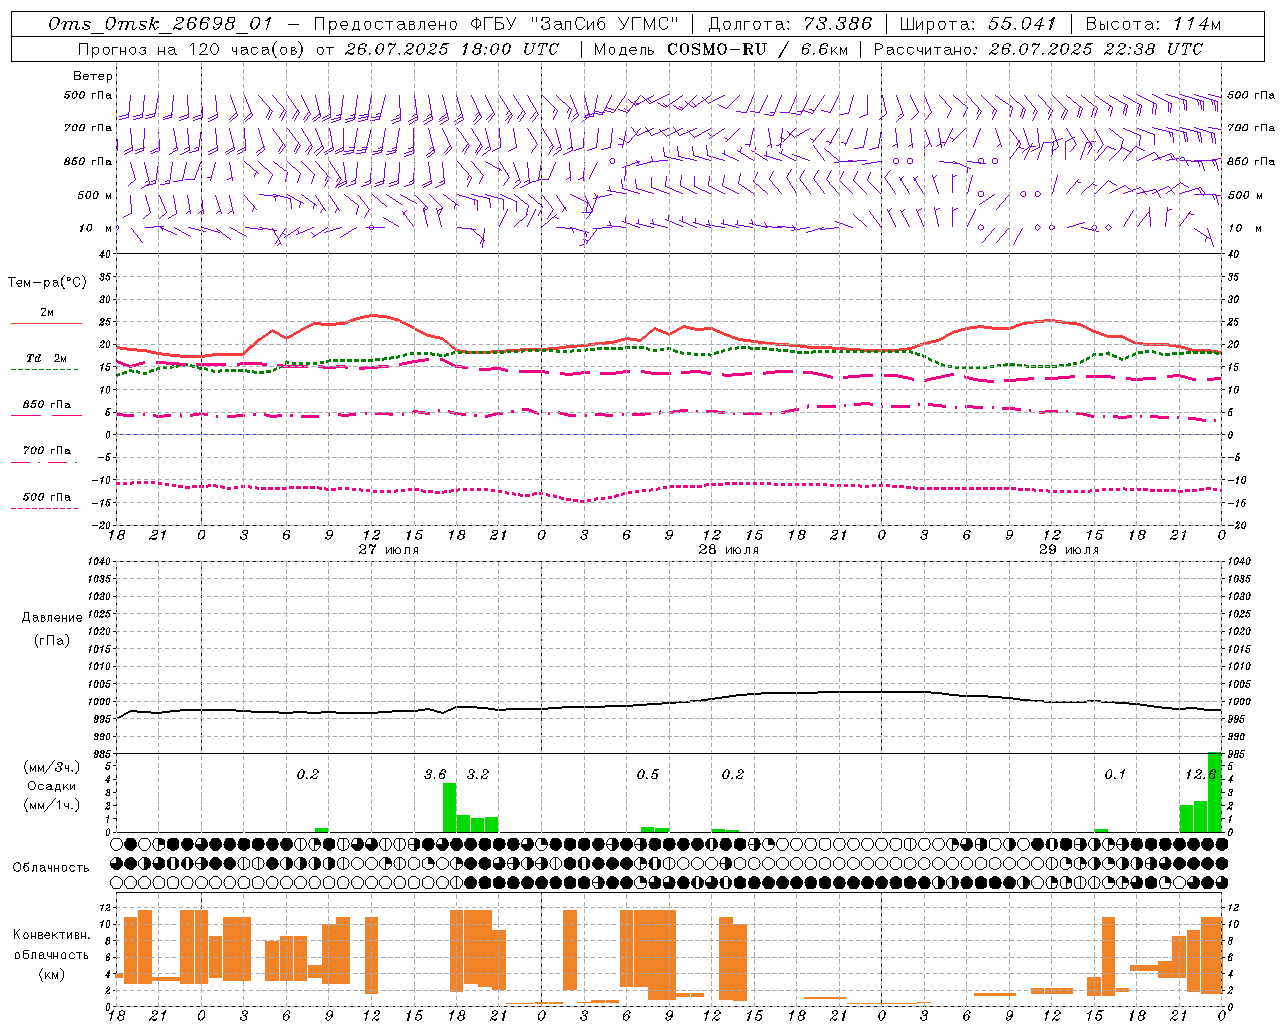
Task: Click the Рассчитано: 26.07.2025 22:38 UTC text
Action: 1038,48
